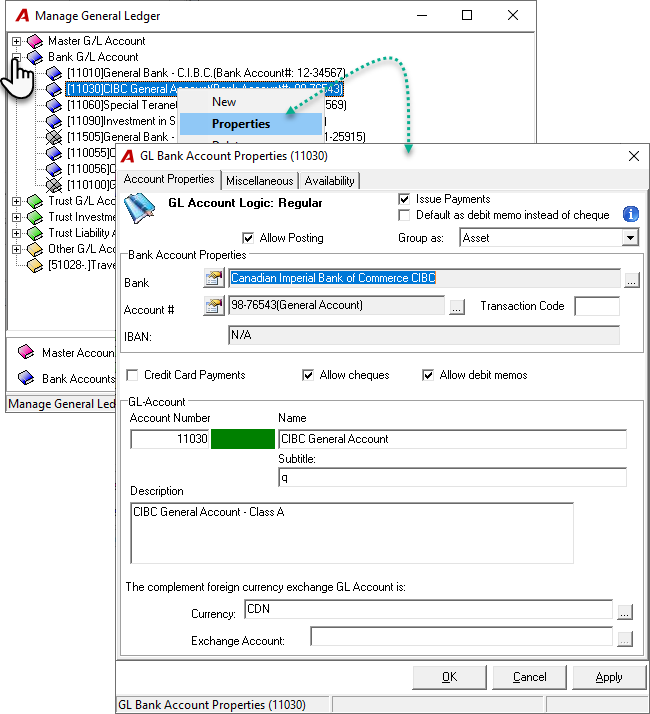Image resolution: width=650 pixels, height=714 pixels.
Task: Click the browse button beside the Bank field
Action: (631, 280)
